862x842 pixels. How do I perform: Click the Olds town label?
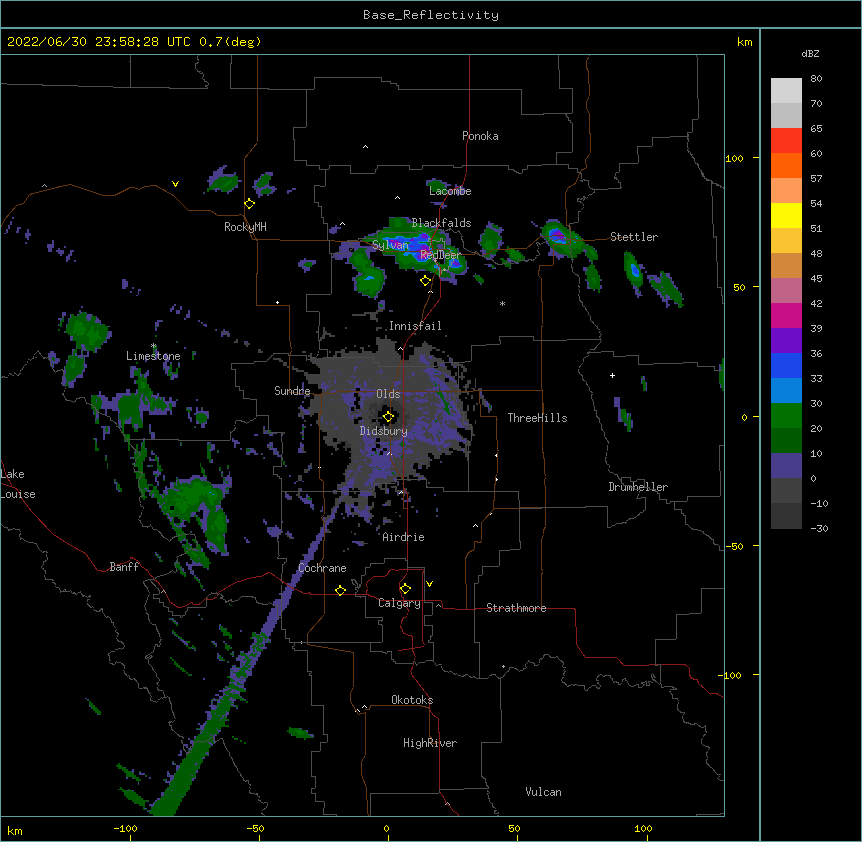(388, 394)
